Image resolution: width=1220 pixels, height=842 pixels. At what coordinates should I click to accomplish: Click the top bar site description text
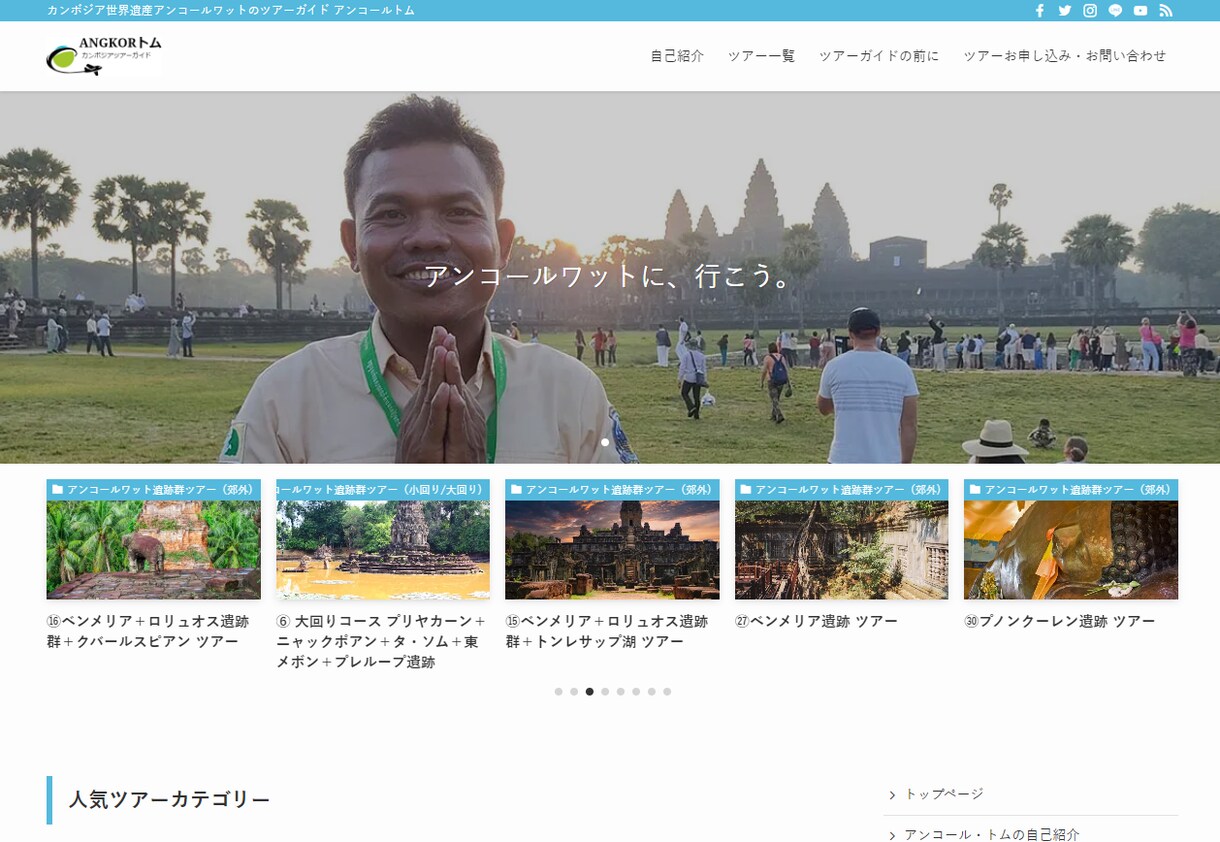[231, 10]
